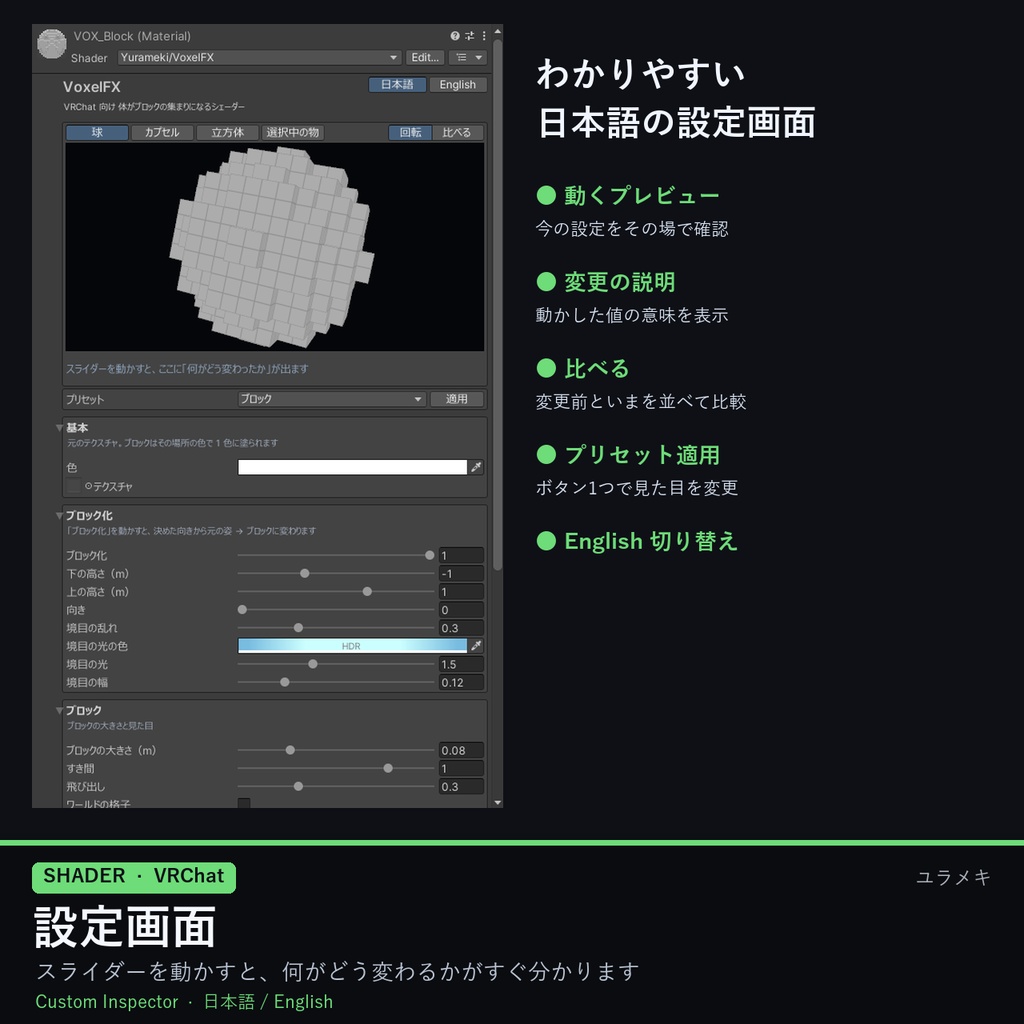
Task: Click the 'Custom Inspector · 日本語 / English' text
Action: pyautogui.click(x=184, y=1002)
